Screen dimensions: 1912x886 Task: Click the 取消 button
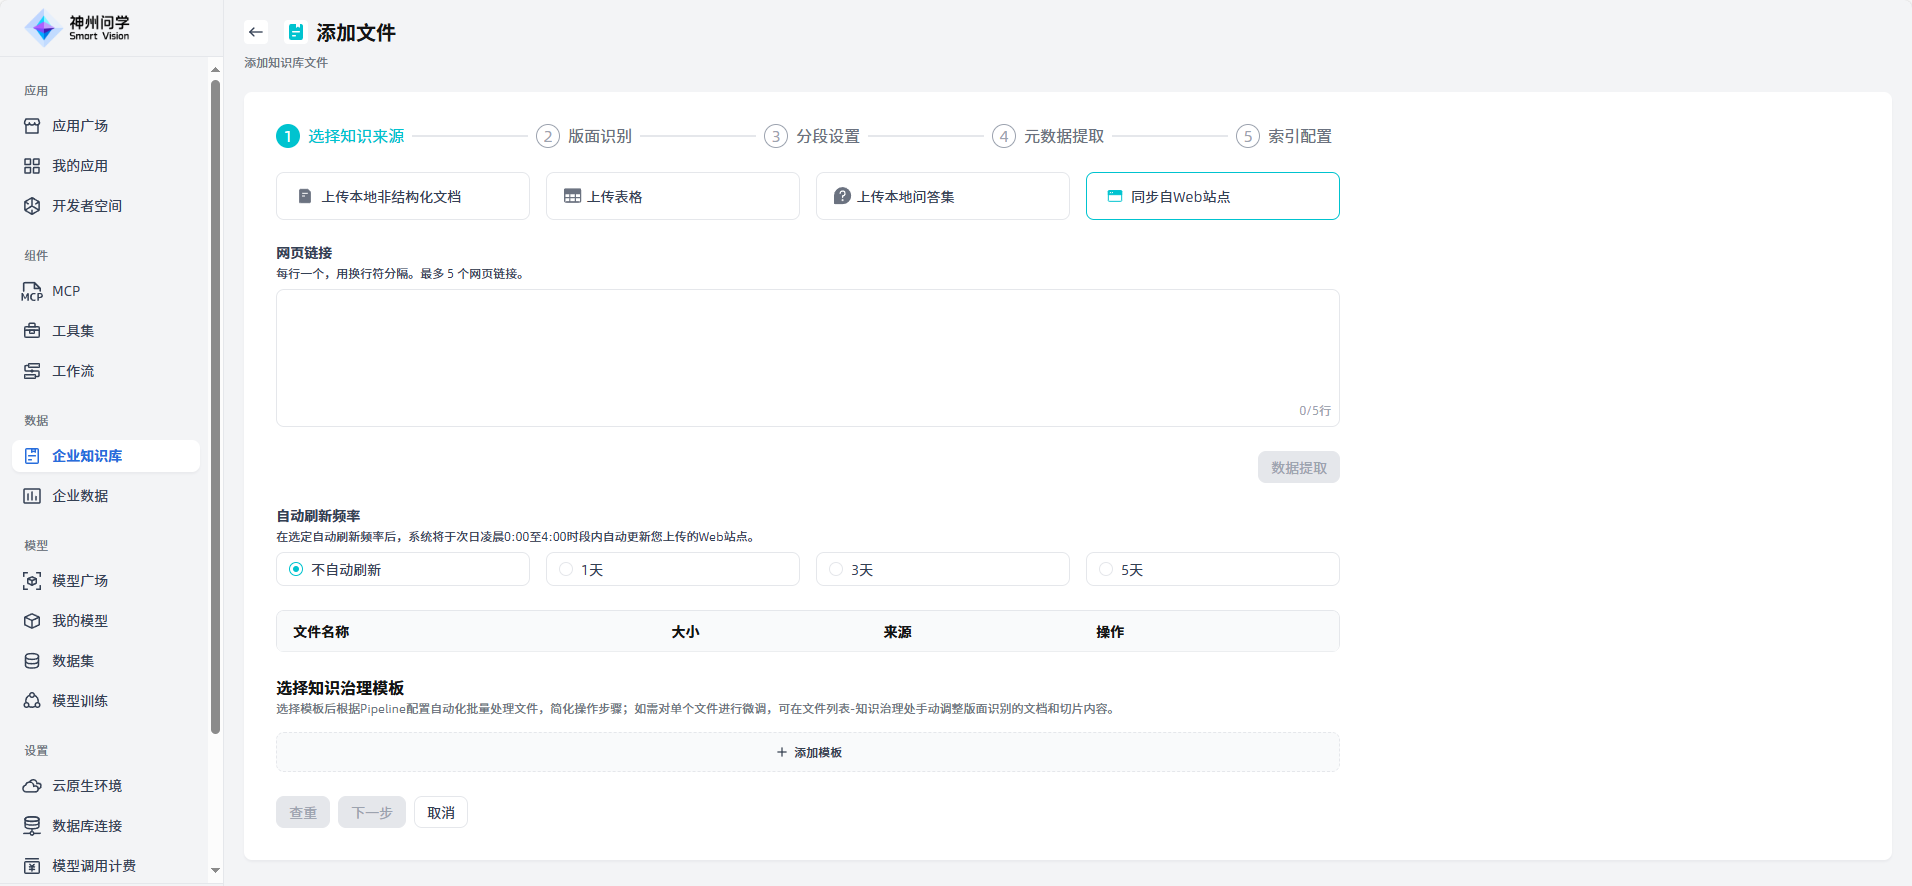[441, 813]
